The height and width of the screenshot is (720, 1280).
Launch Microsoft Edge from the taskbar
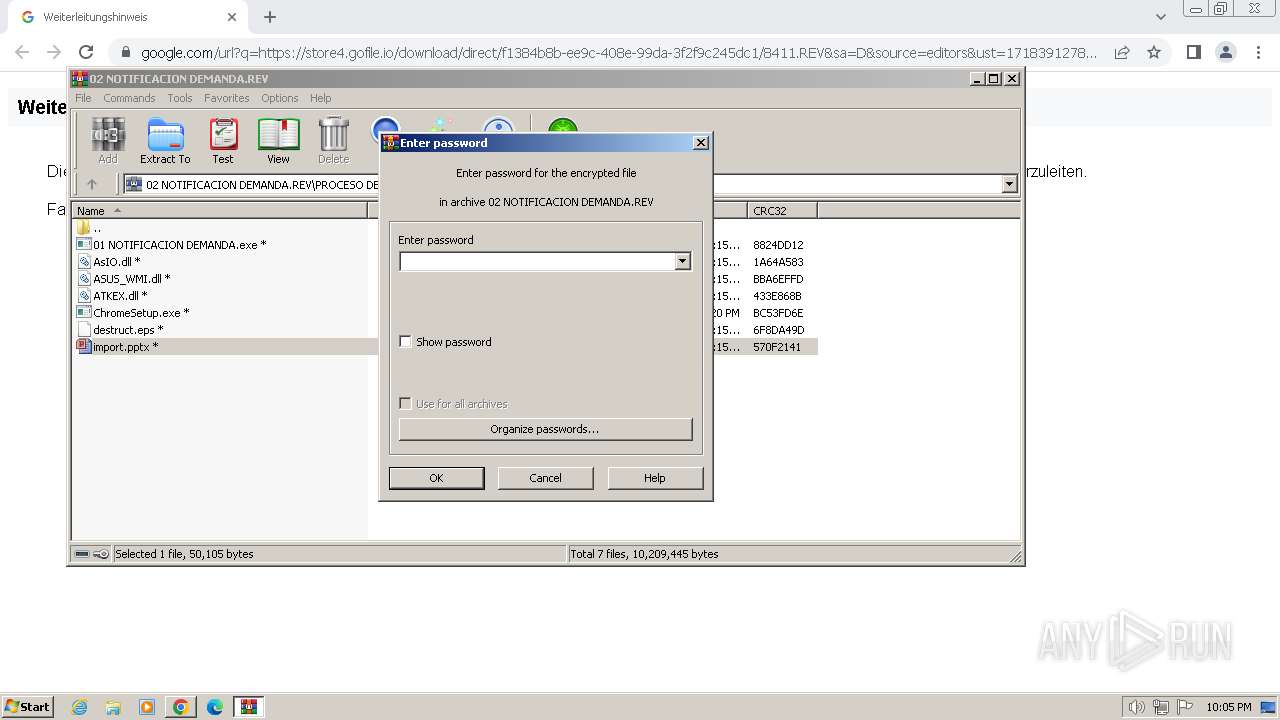pos(214,707)
